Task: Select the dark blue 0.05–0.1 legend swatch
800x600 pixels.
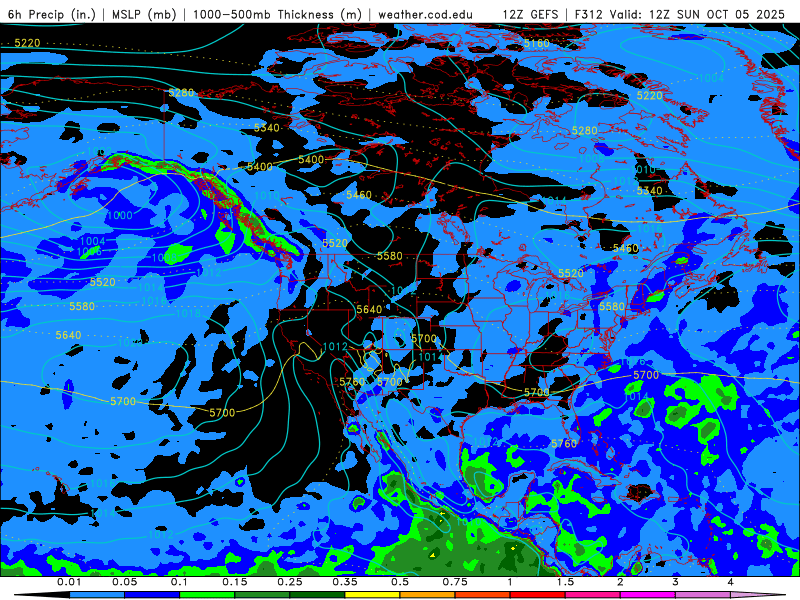Action: 152,595
